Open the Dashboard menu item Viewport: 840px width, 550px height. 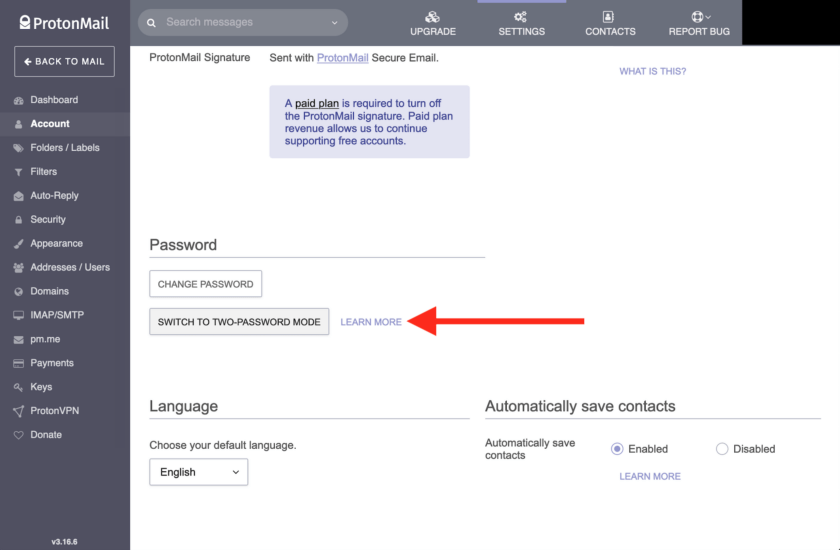[54, 100]
